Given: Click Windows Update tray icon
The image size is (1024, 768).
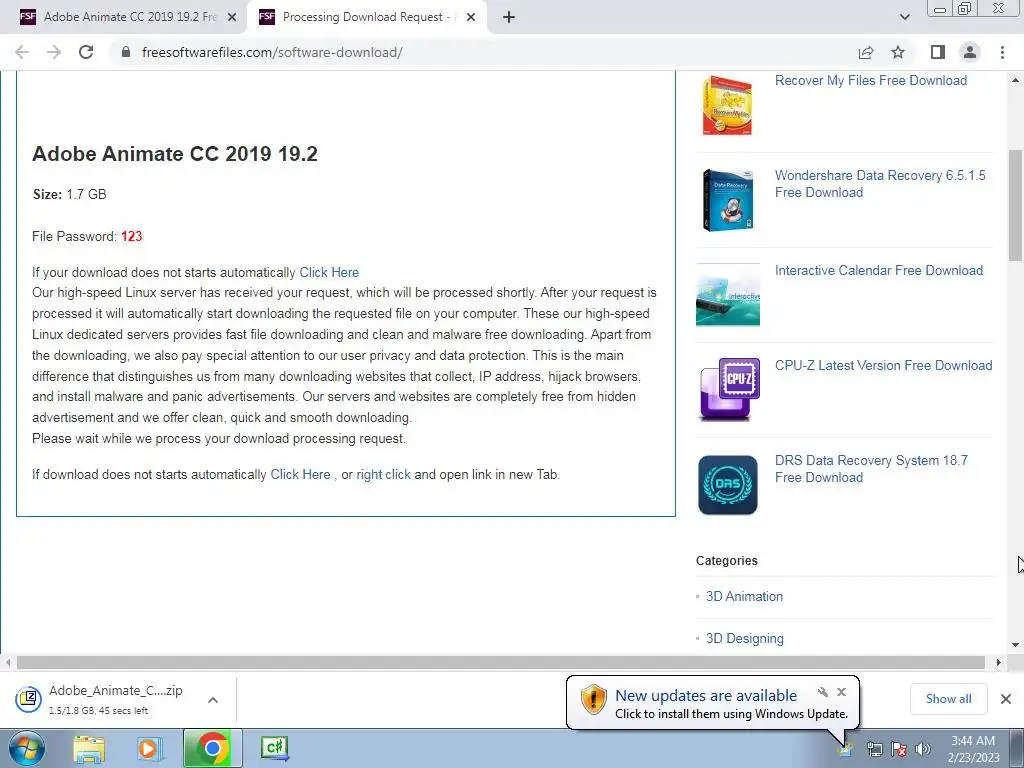Looking at the screenshot, I should pyautogui.click(x=845, y=750).
